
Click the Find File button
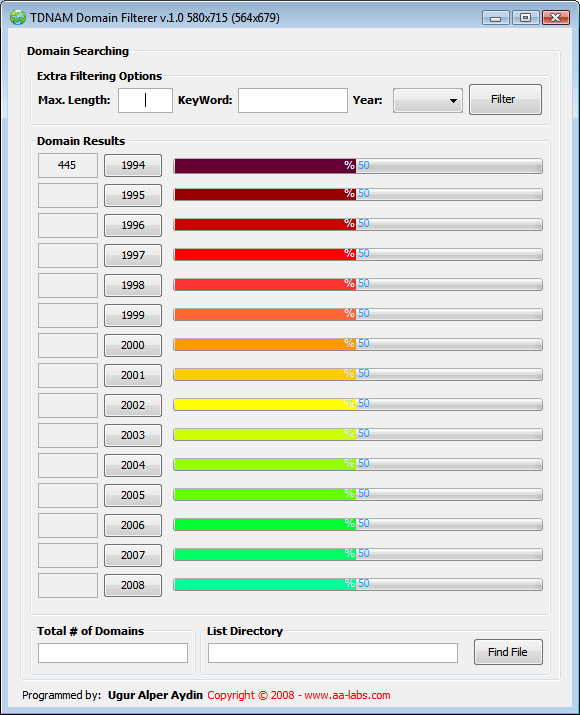click(x=508, y=652)
